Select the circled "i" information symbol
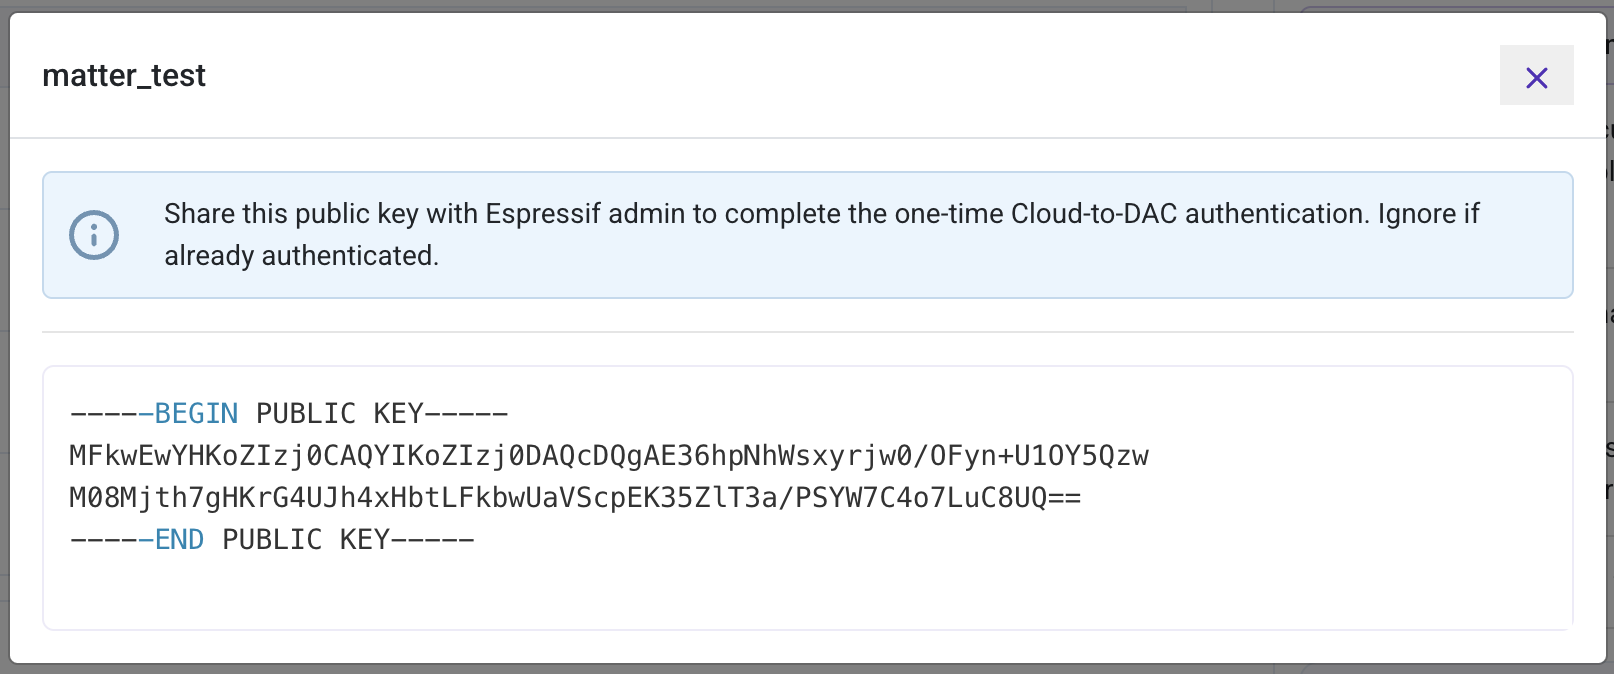 tap(92, 234)
